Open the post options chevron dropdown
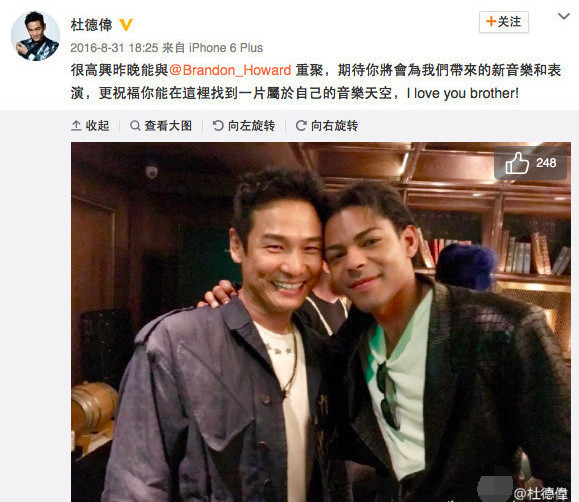 (563, 16)
